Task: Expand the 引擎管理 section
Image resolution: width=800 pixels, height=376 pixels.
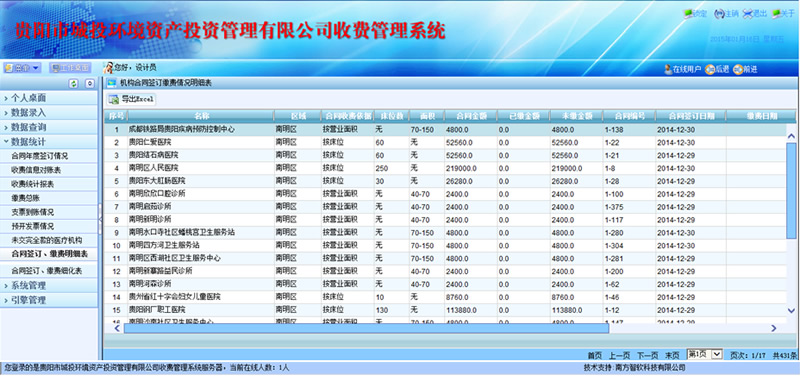Action: (49, 300)
